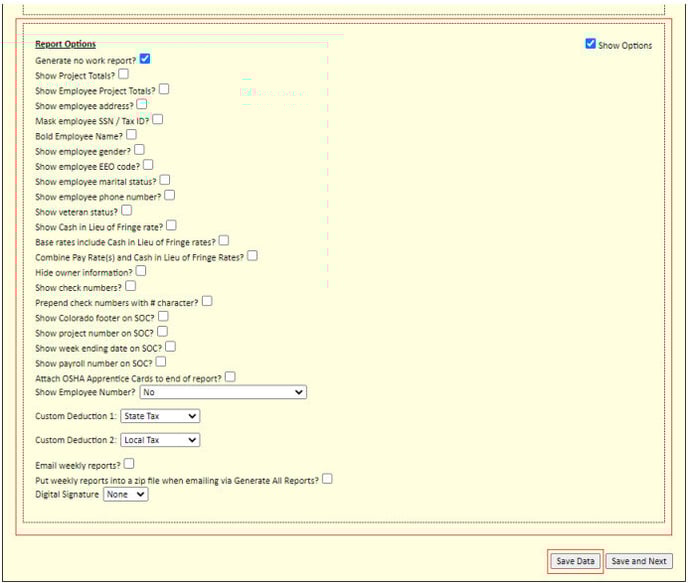Check Show employee phone number
The height and width of the screenshot is (583, 688).
pos(170,195)
